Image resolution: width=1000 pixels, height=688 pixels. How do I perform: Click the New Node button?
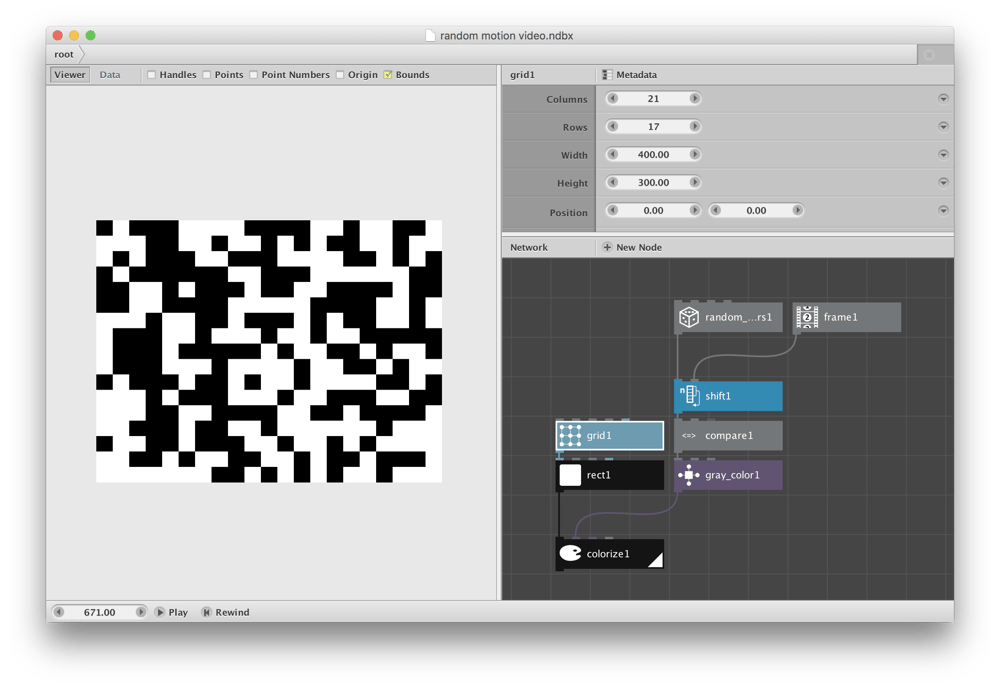(x=632, y=247)
